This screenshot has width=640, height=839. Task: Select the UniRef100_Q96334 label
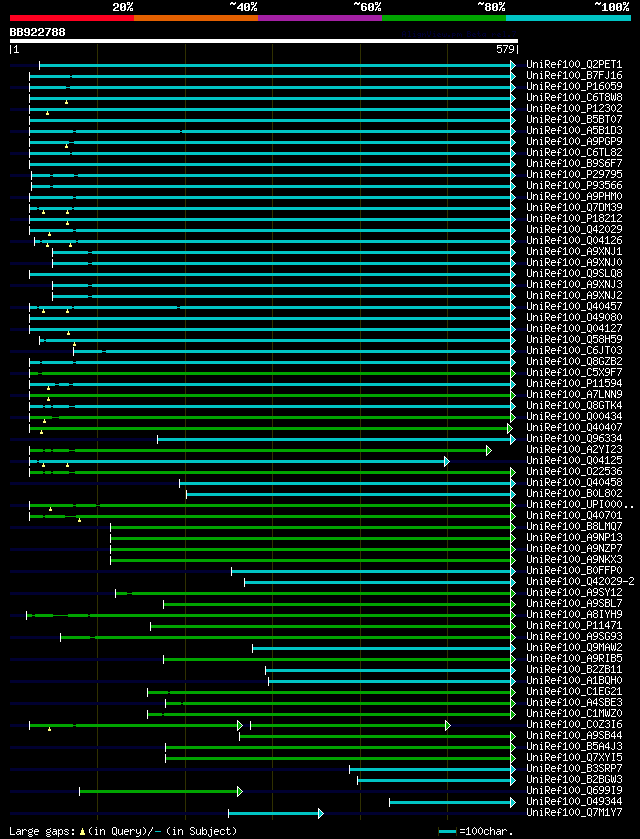pyautogui.click(x=574, y=438)
